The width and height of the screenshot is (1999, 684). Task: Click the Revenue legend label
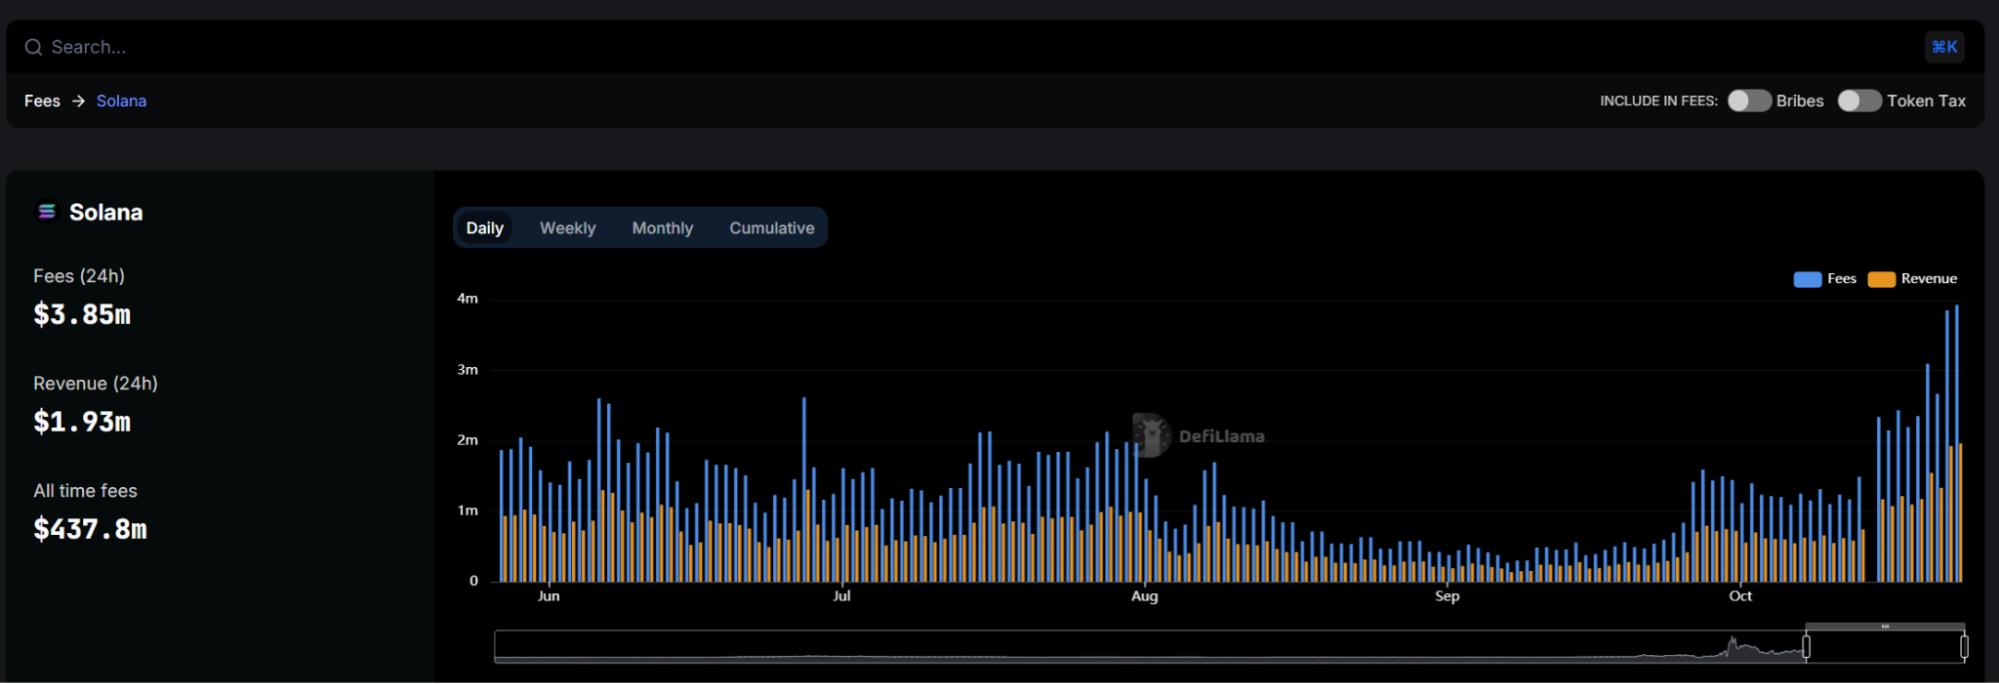coord(1929,279)
